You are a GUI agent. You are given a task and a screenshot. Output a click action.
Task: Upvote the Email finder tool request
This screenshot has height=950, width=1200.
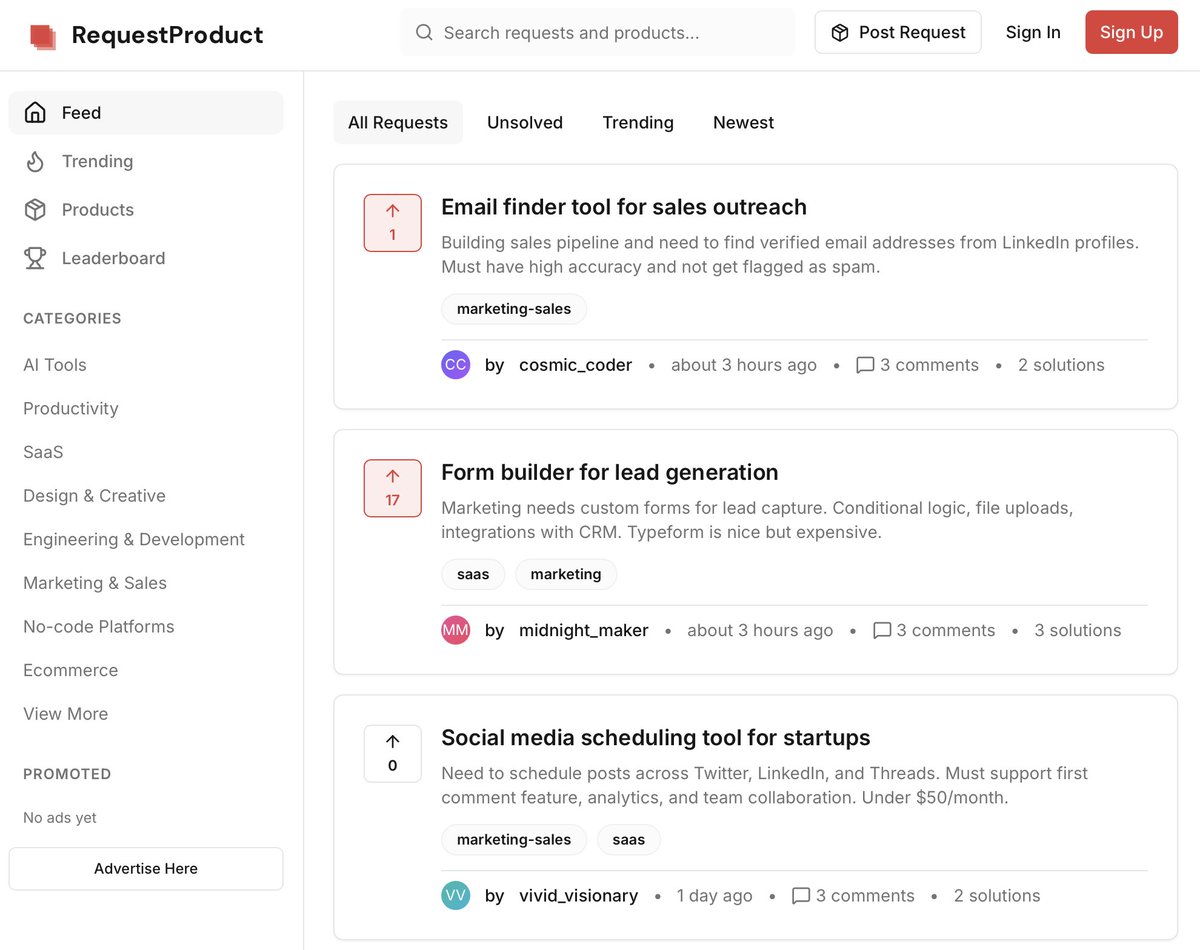(x=392, y=222)
